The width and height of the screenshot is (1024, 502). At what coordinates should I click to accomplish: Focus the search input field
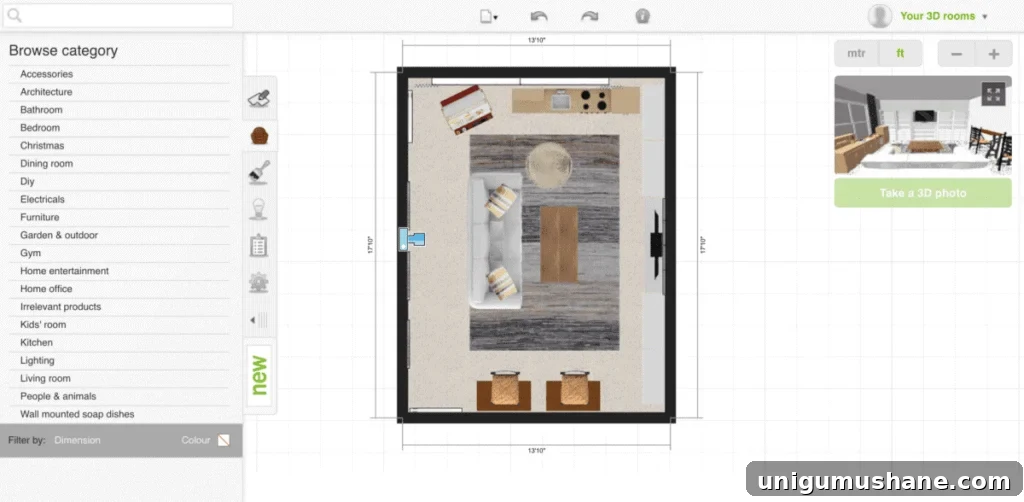[118, 16]
